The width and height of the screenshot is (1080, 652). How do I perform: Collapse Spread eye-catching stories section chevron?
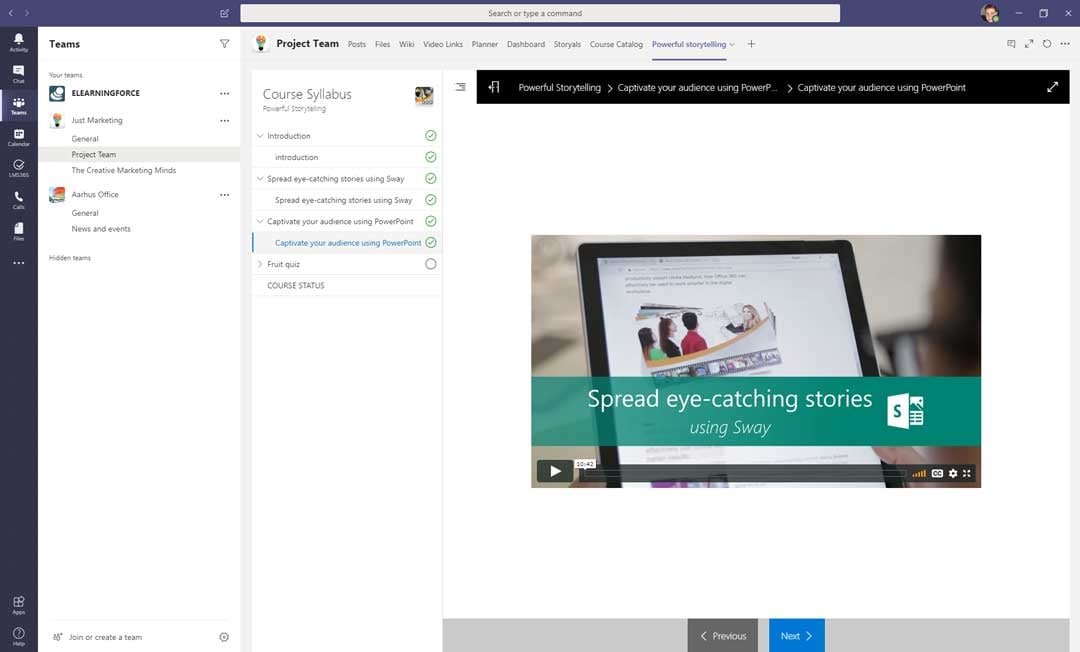(x=260, y=178)
